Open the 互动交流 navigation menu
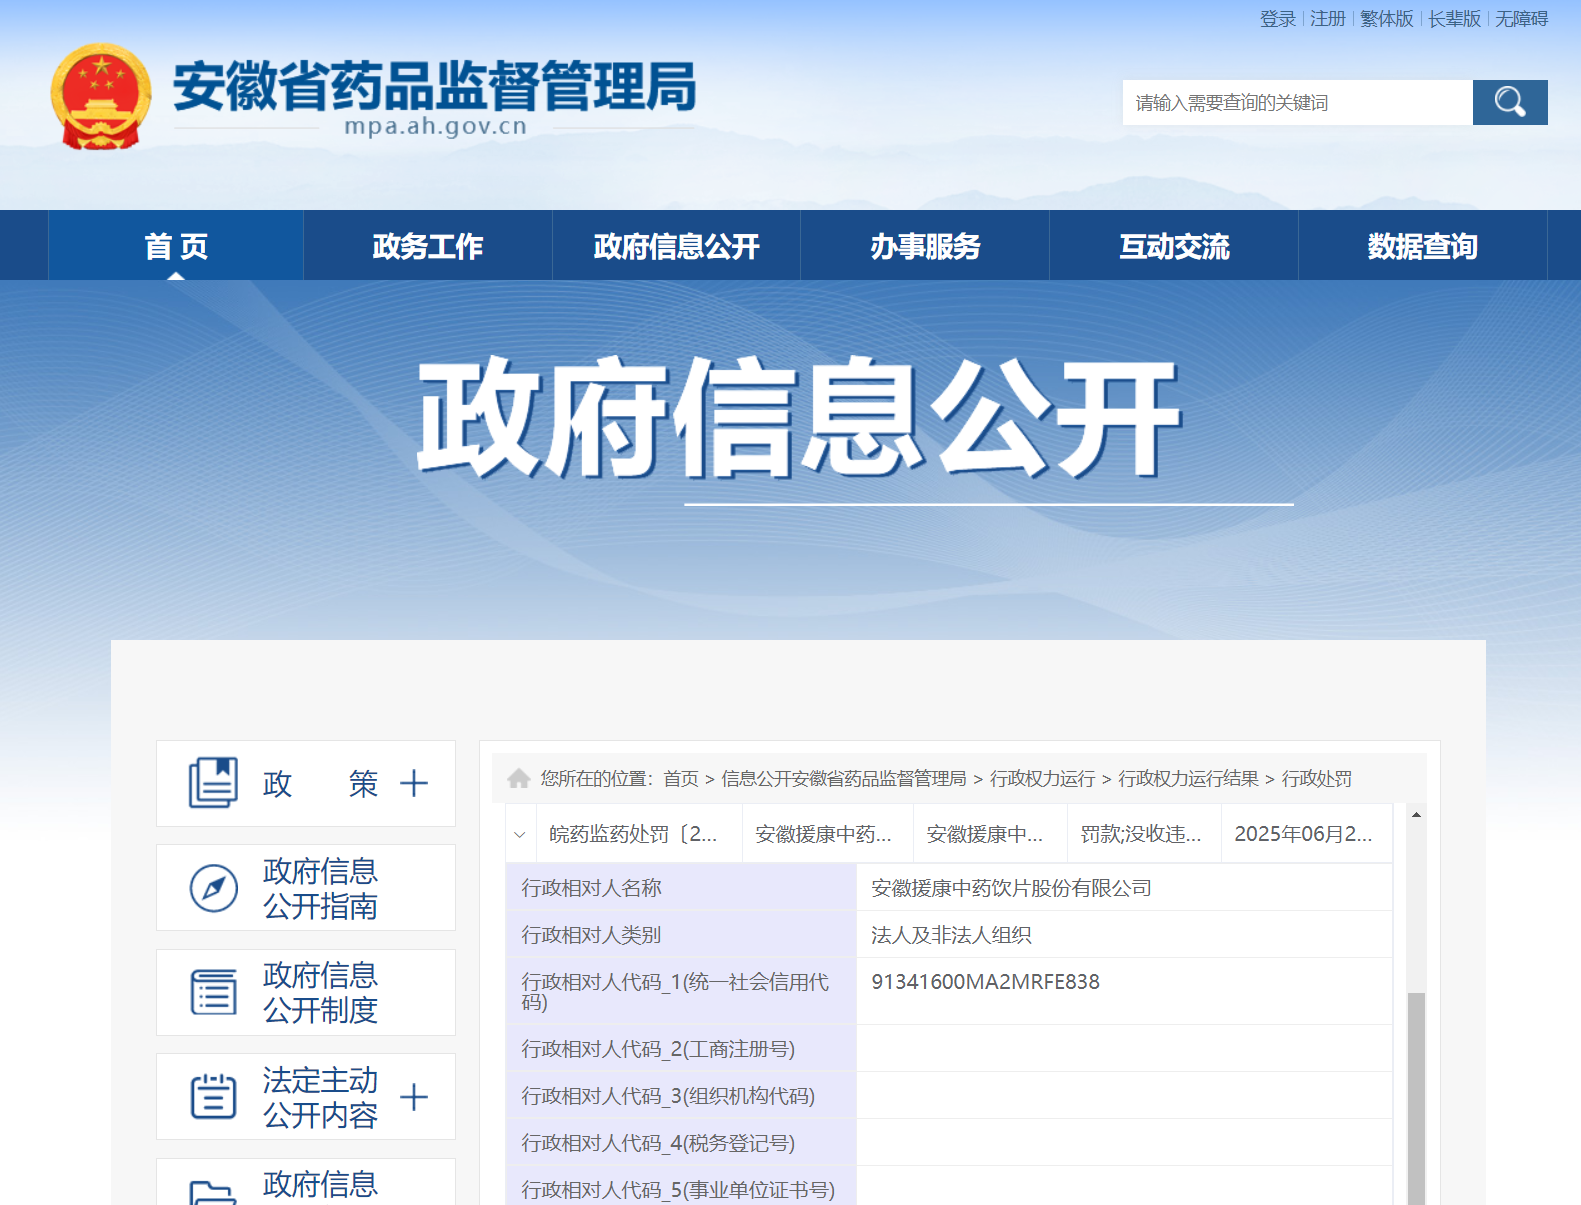Viewport: 1581px width, 1205px height. click(x=1174, y=246)
